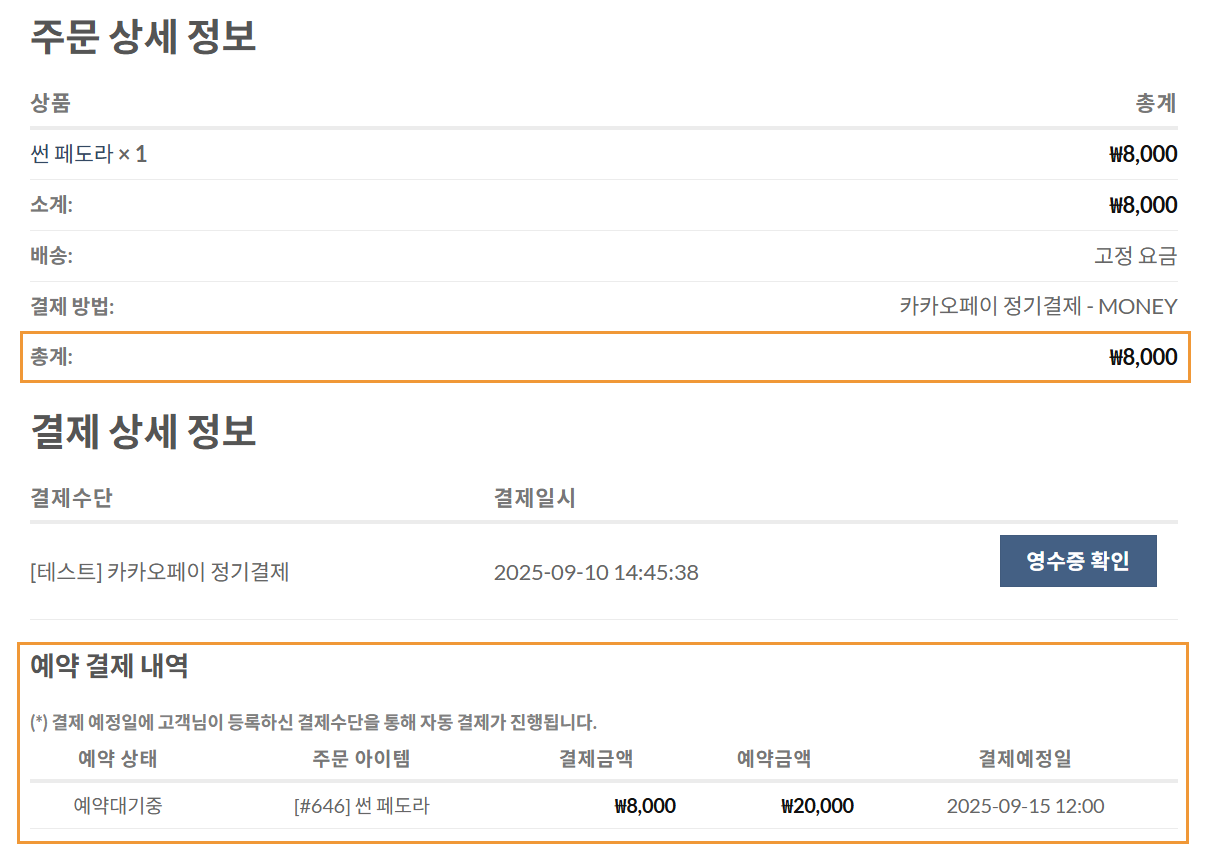Click the 썬 페도라 × 1 product name
This screenshot has height=850, width=1220.
tap(89, 154)
